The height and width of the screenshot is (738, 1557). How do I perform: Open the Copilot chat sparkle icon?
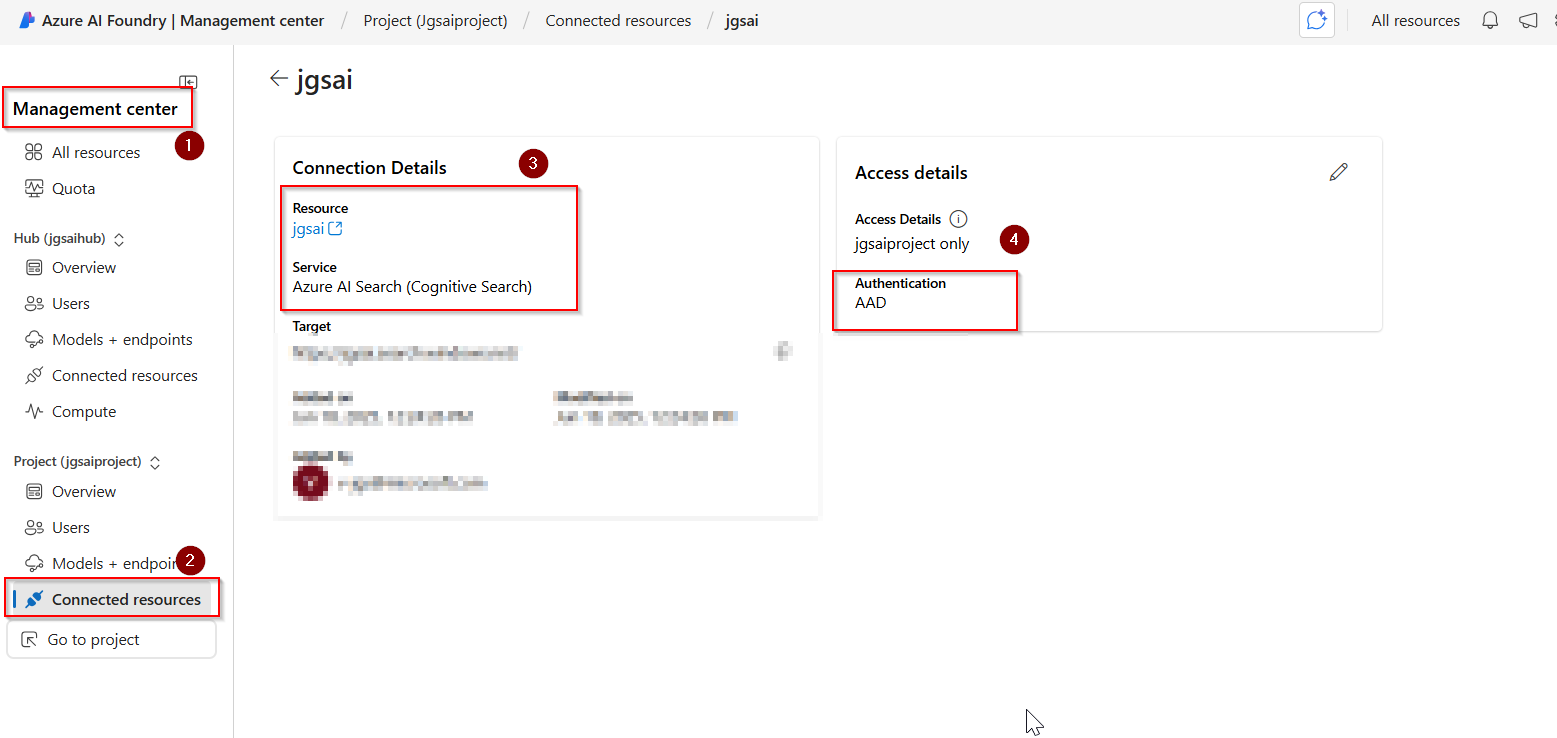point(1317,20)
